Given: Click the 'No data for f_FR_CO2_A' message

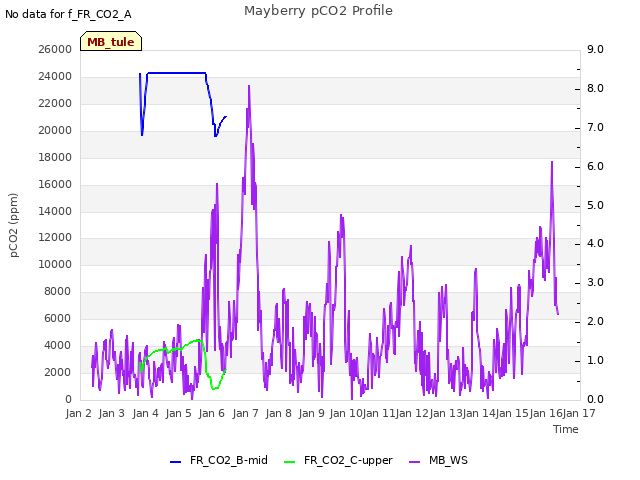Looking at the screenshot, I should [68, 15].
